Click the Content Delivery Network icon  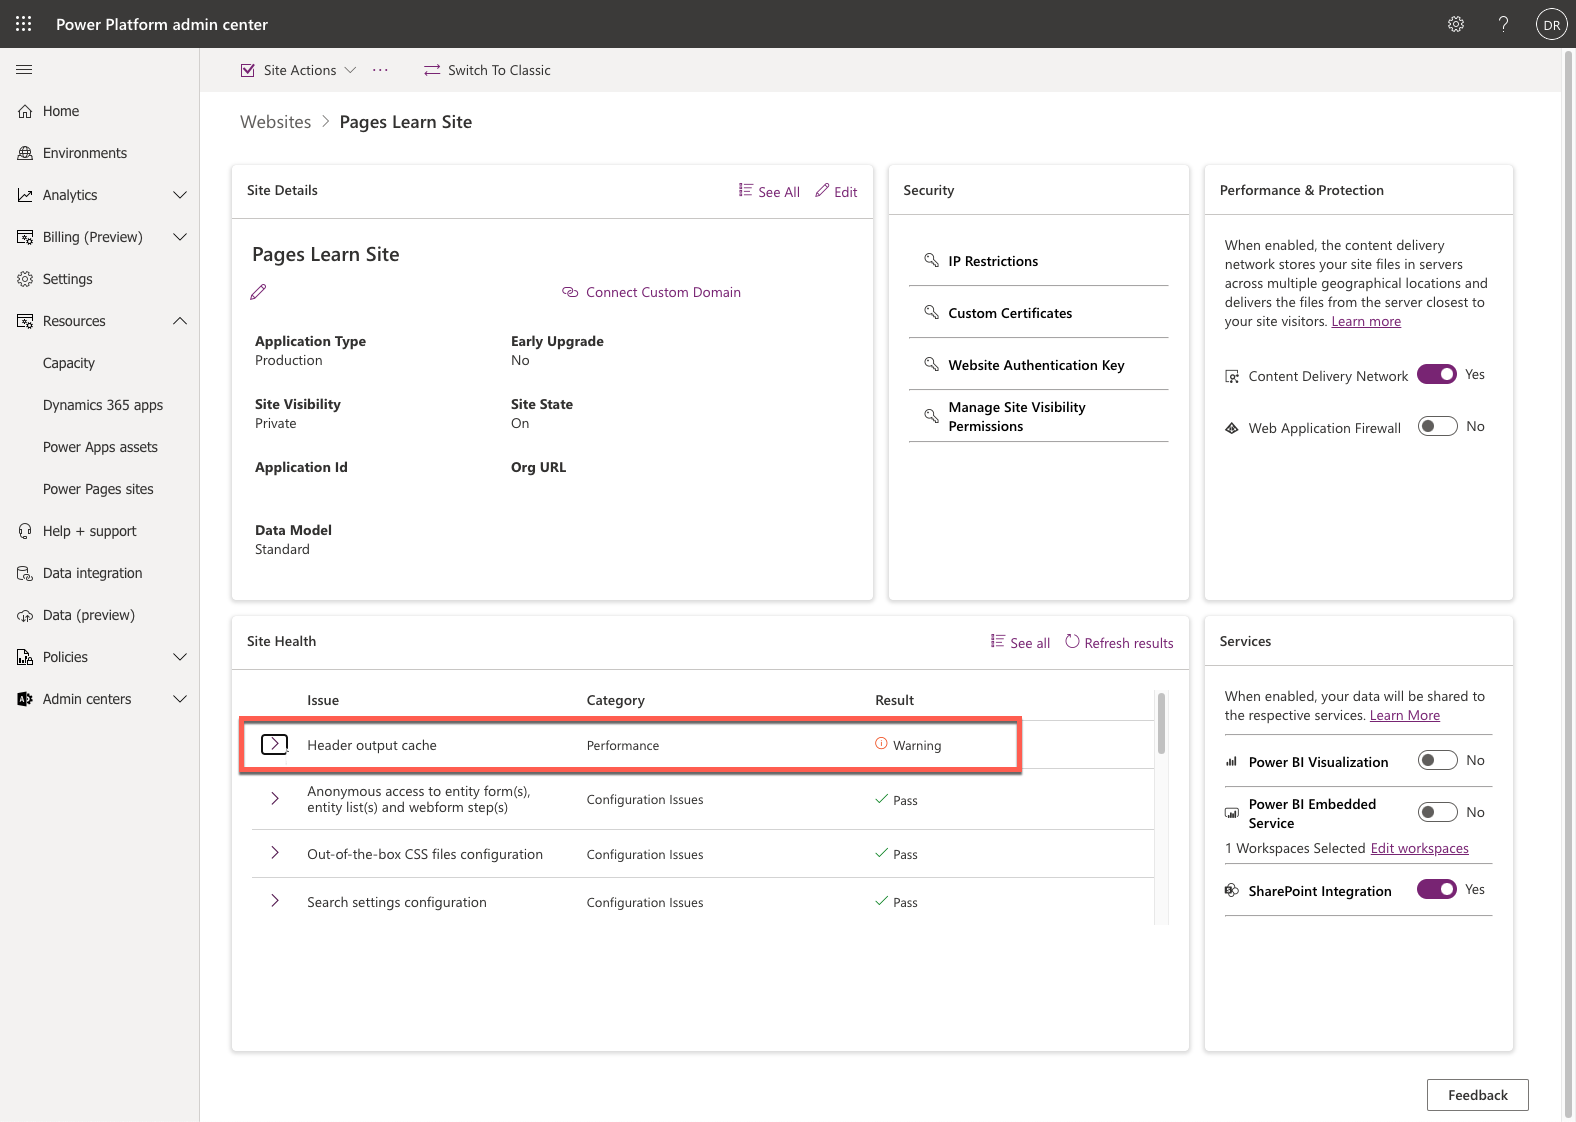click(x=1232, y=376)
